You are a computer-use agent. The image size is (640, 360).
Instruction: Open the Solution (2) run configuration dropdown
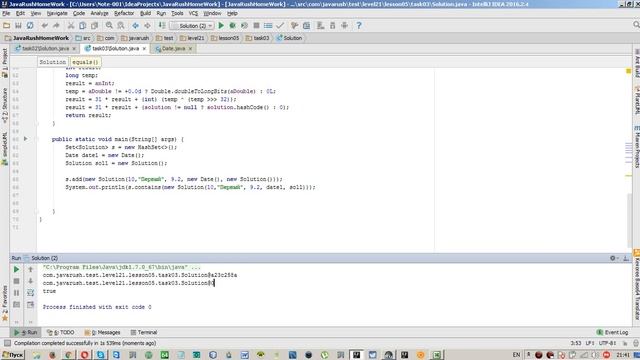point(192,26)
